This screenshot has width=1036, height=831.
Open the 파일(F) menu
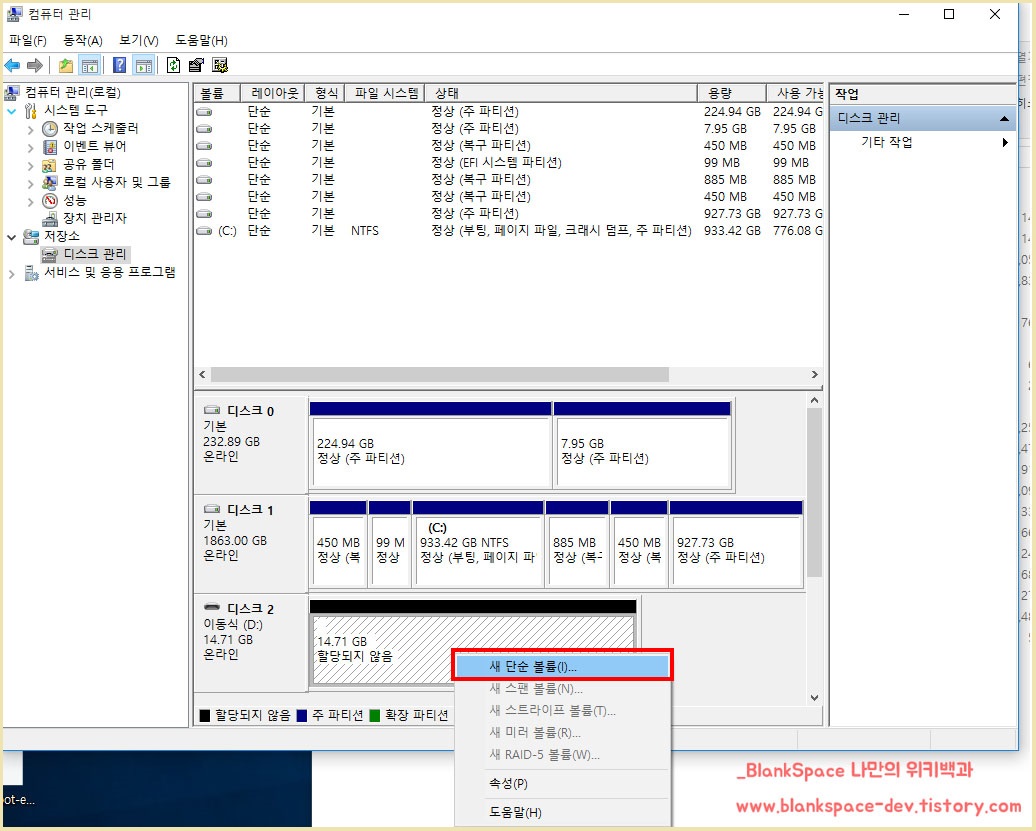(x=28, y=41)
